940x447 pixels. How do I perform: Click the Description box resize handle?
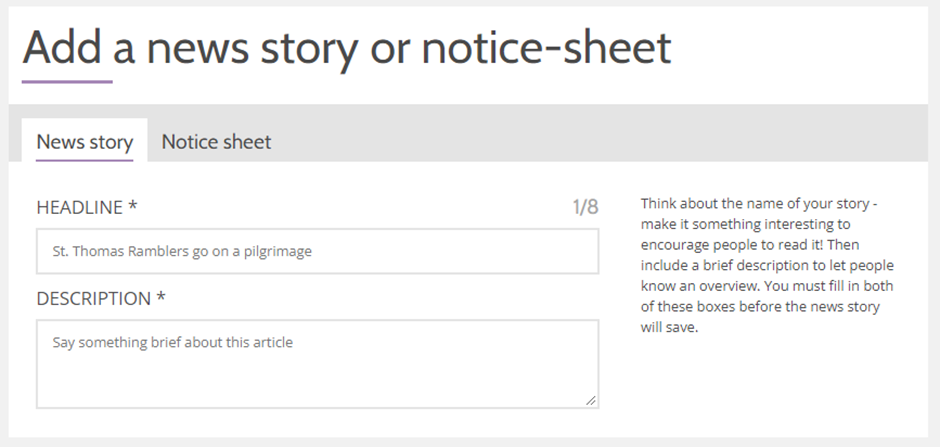591,401
